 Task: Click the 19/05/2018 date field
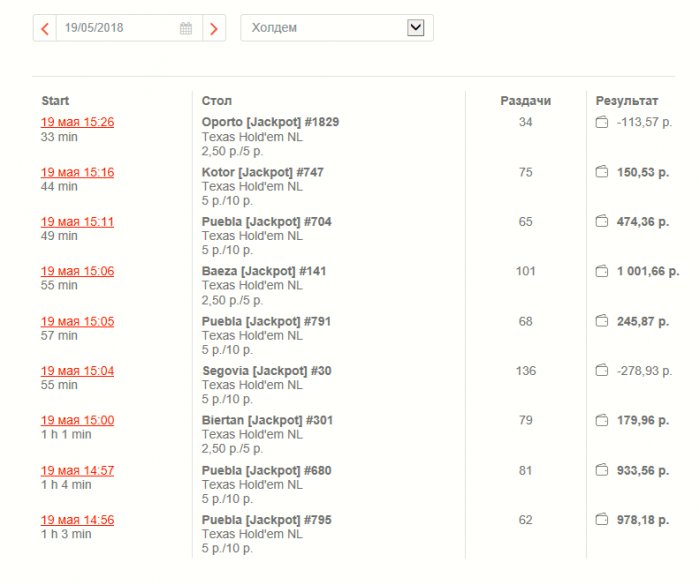(x=129, y=28)
